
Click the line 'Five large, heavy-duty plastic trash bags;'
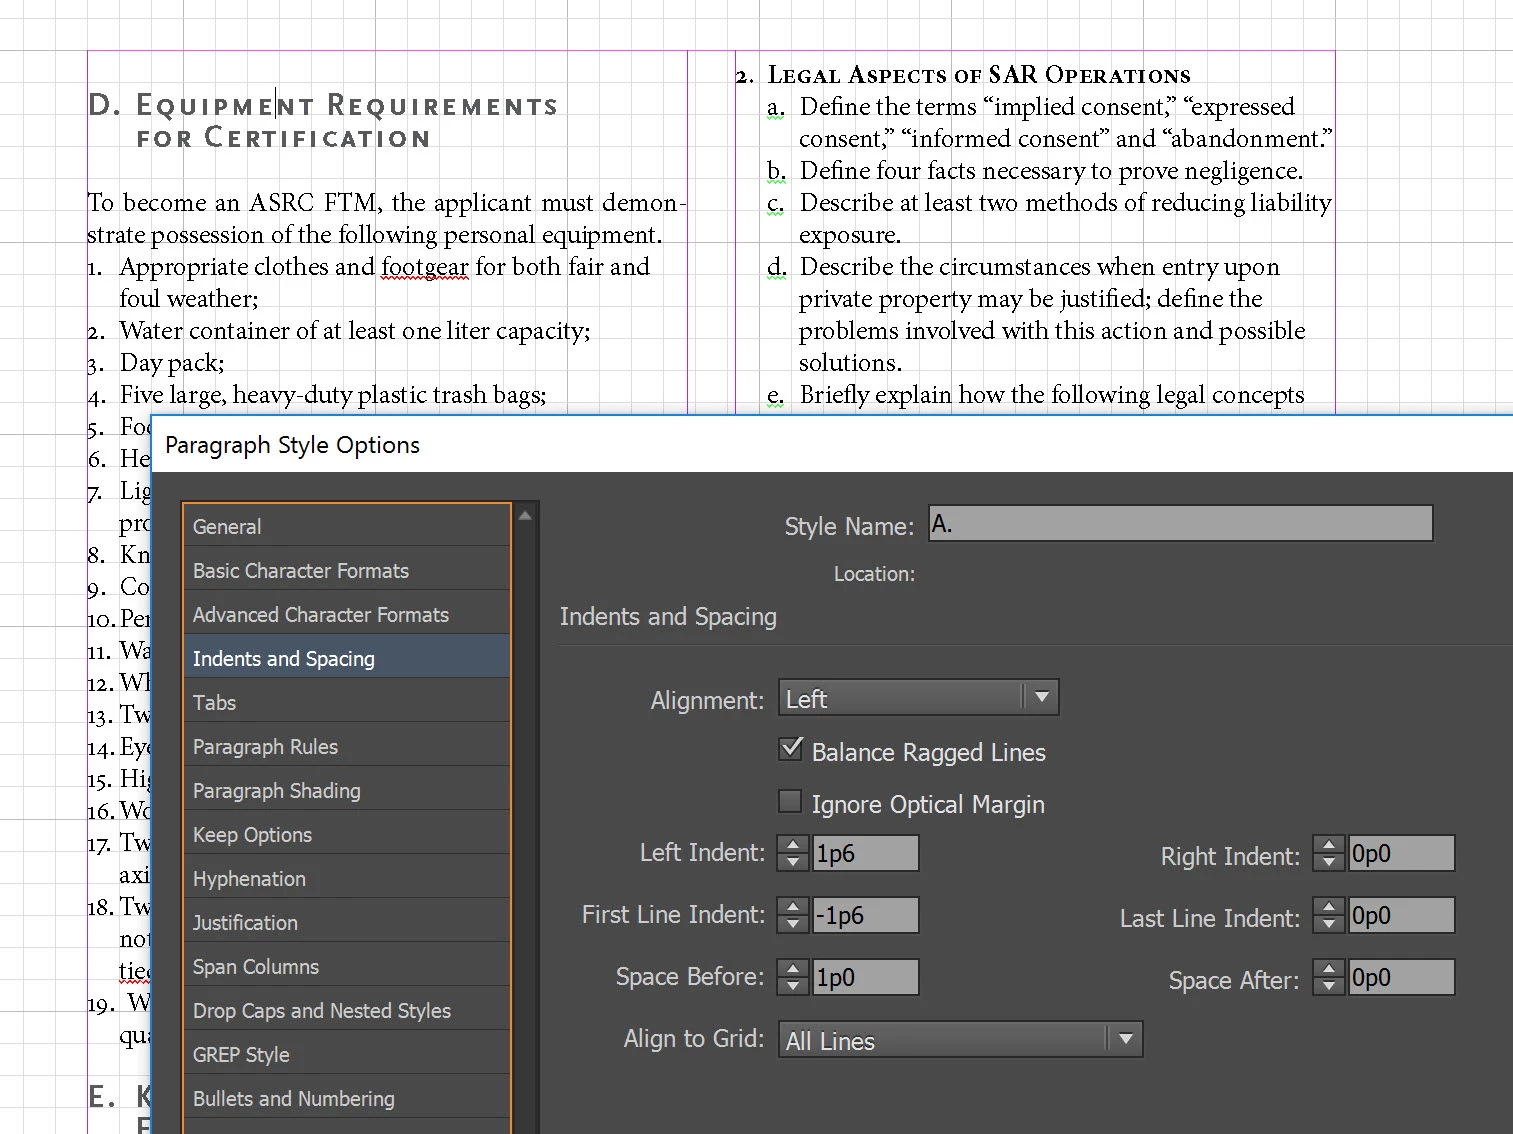(333, 395)
